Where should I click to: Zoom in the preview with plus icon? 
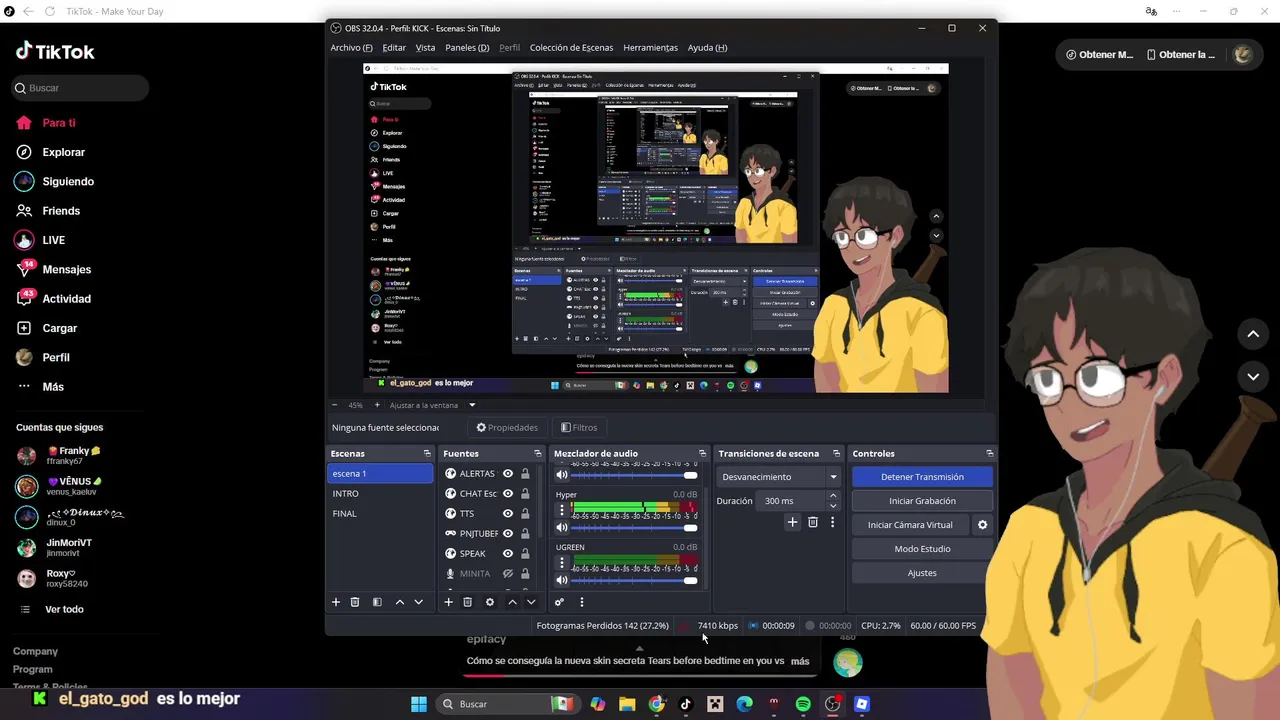[377, 405]
